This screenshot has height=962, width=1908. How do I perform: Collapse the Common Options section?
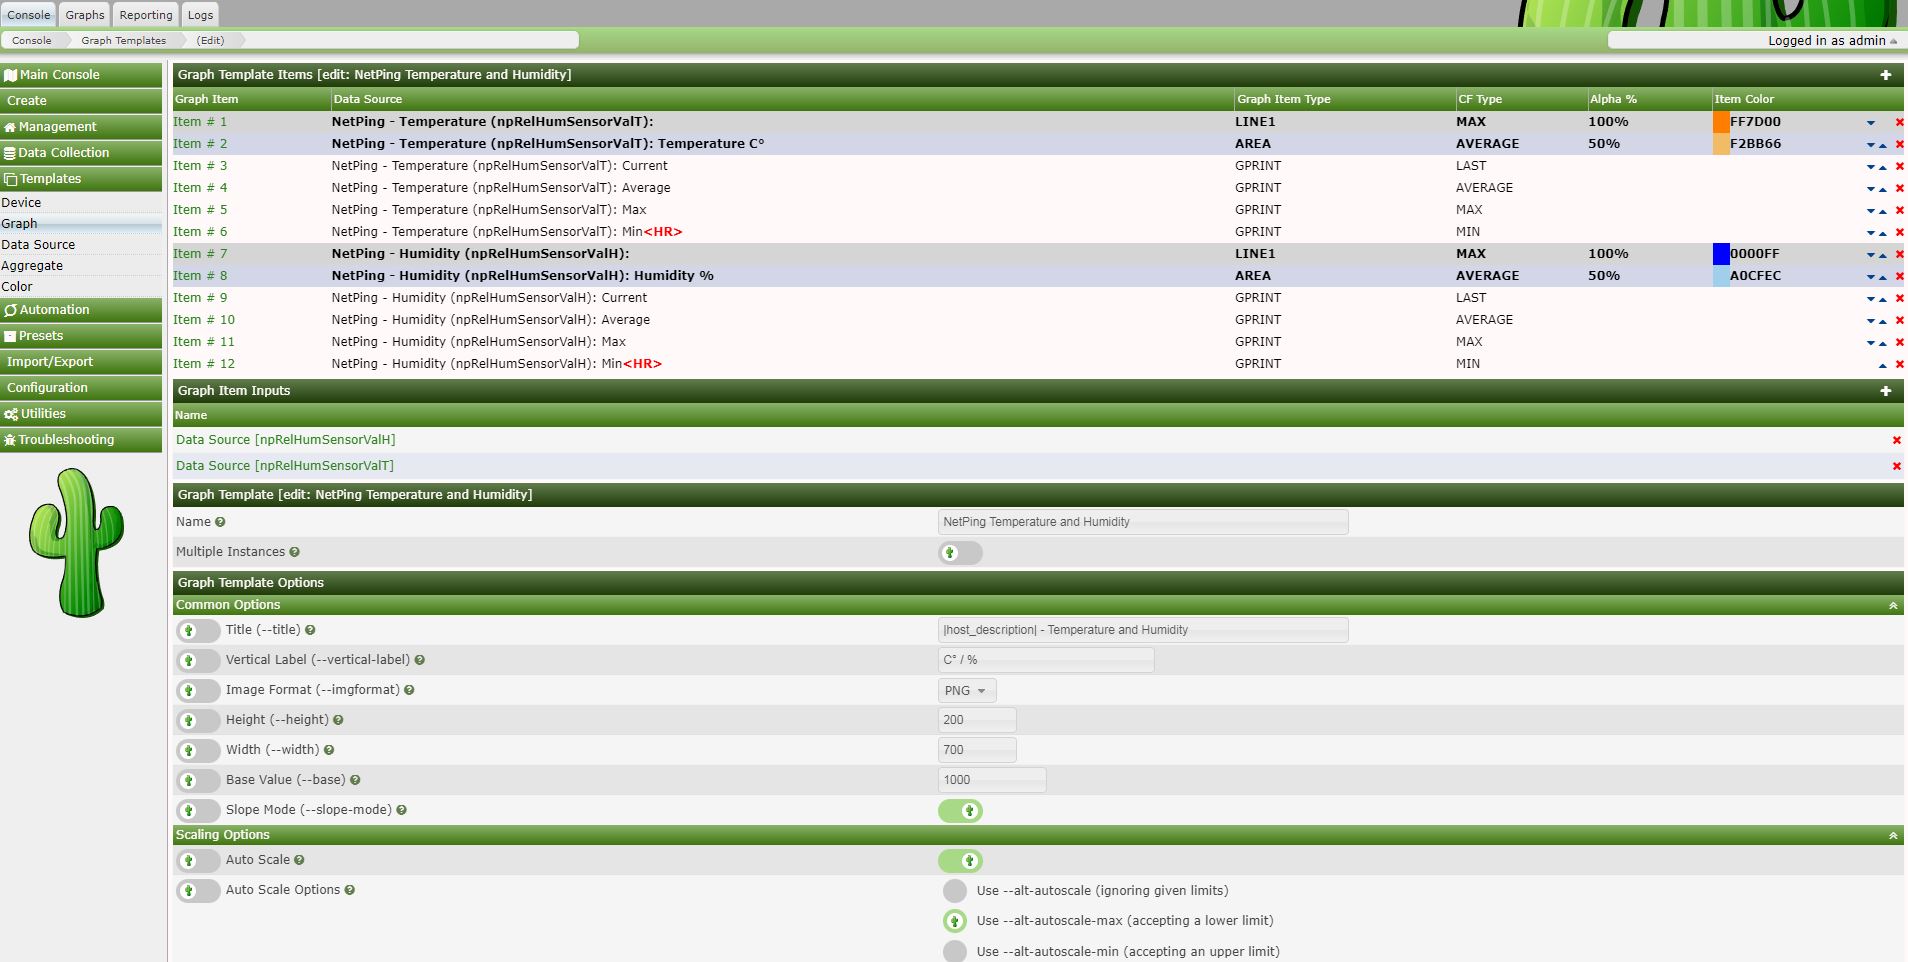tap(1892, 606)
